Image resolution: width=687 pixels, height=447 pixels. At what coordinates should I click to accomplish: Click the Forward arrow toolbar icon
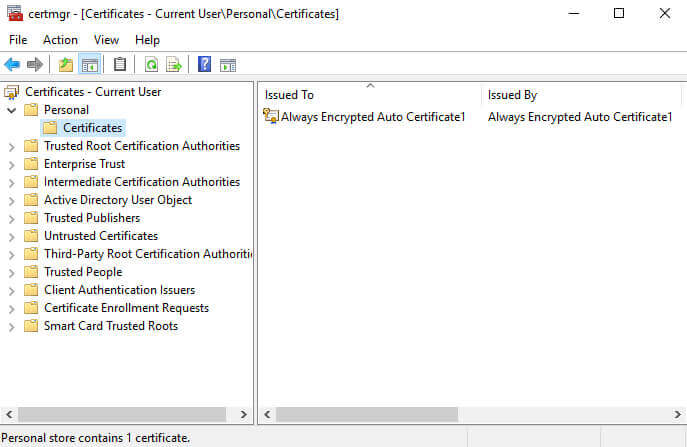(35, 65)
